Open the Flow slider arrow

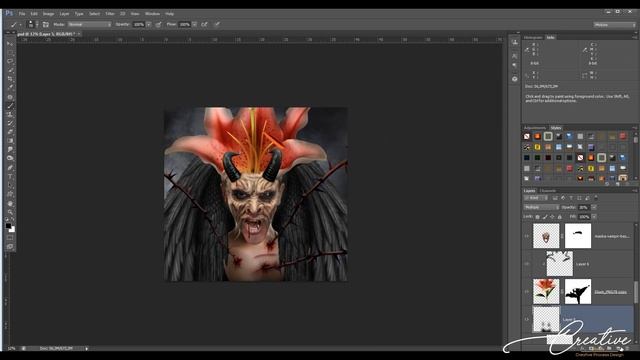coord(195,24)
